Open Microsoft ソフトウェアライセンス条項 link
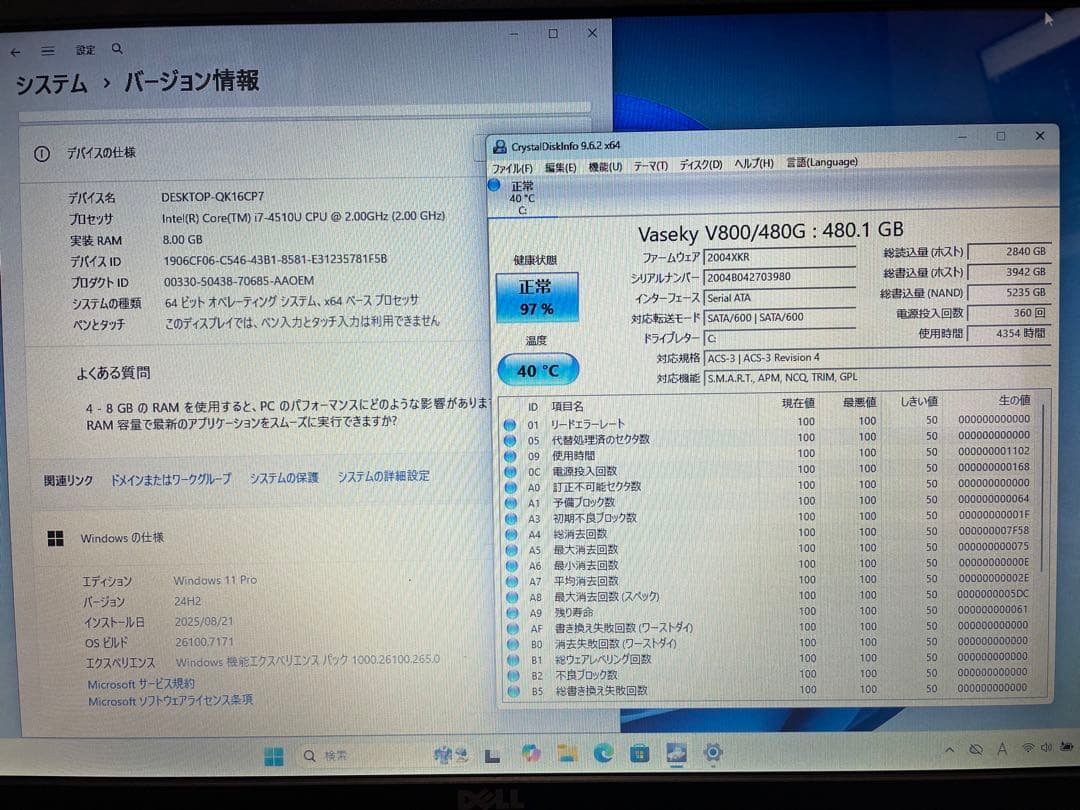1080x810 pixels. (x=170, y=700)
